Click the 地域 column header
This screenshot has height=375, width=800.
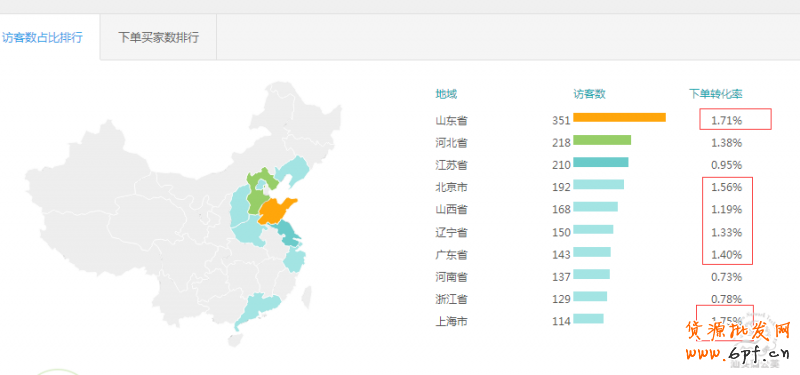pos(446,94)
